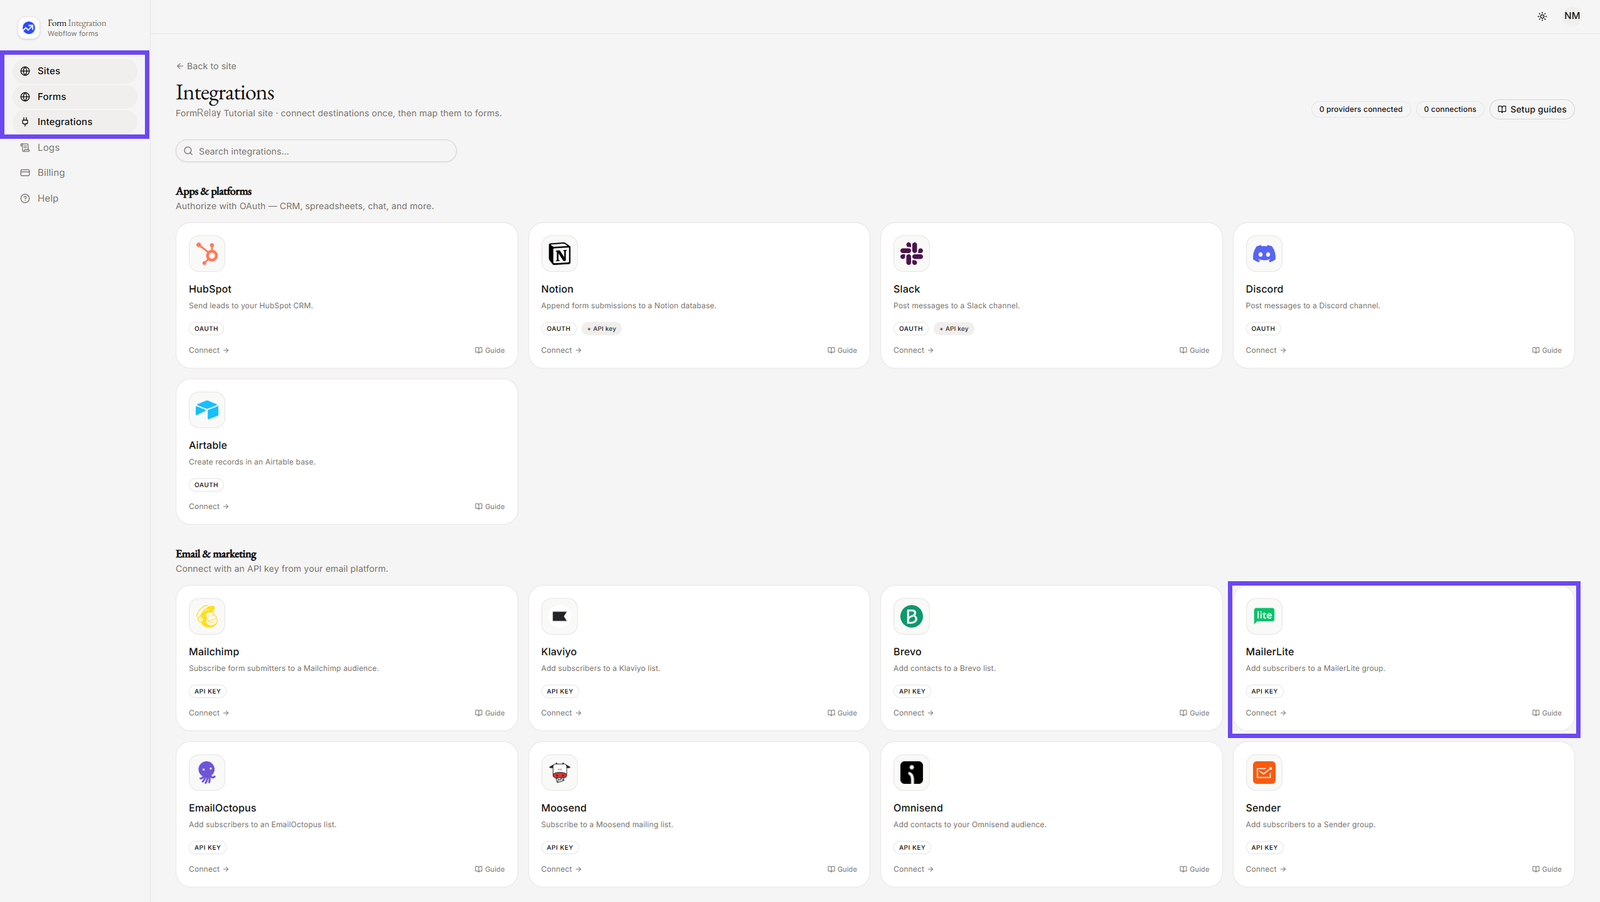Click the Sender logo icon
Image resolution: width=1600 pixels, height=902 pixels.
(1264, 772)
